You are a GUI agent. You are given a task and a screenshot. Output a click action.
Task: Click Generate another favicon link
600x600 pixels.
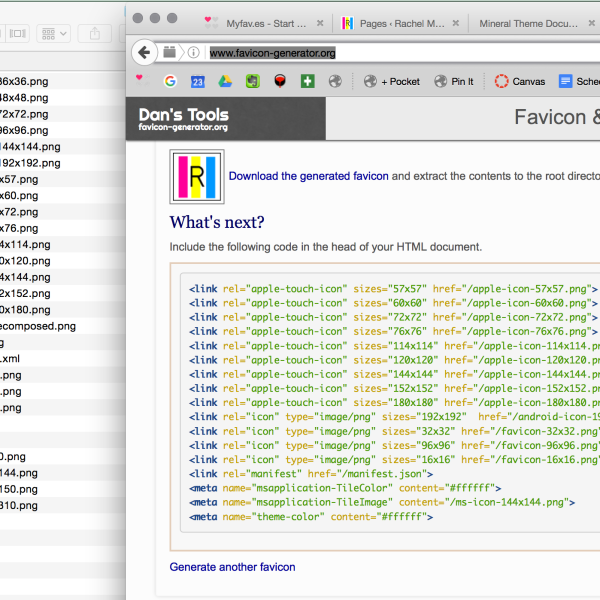[x=232, y=567]
